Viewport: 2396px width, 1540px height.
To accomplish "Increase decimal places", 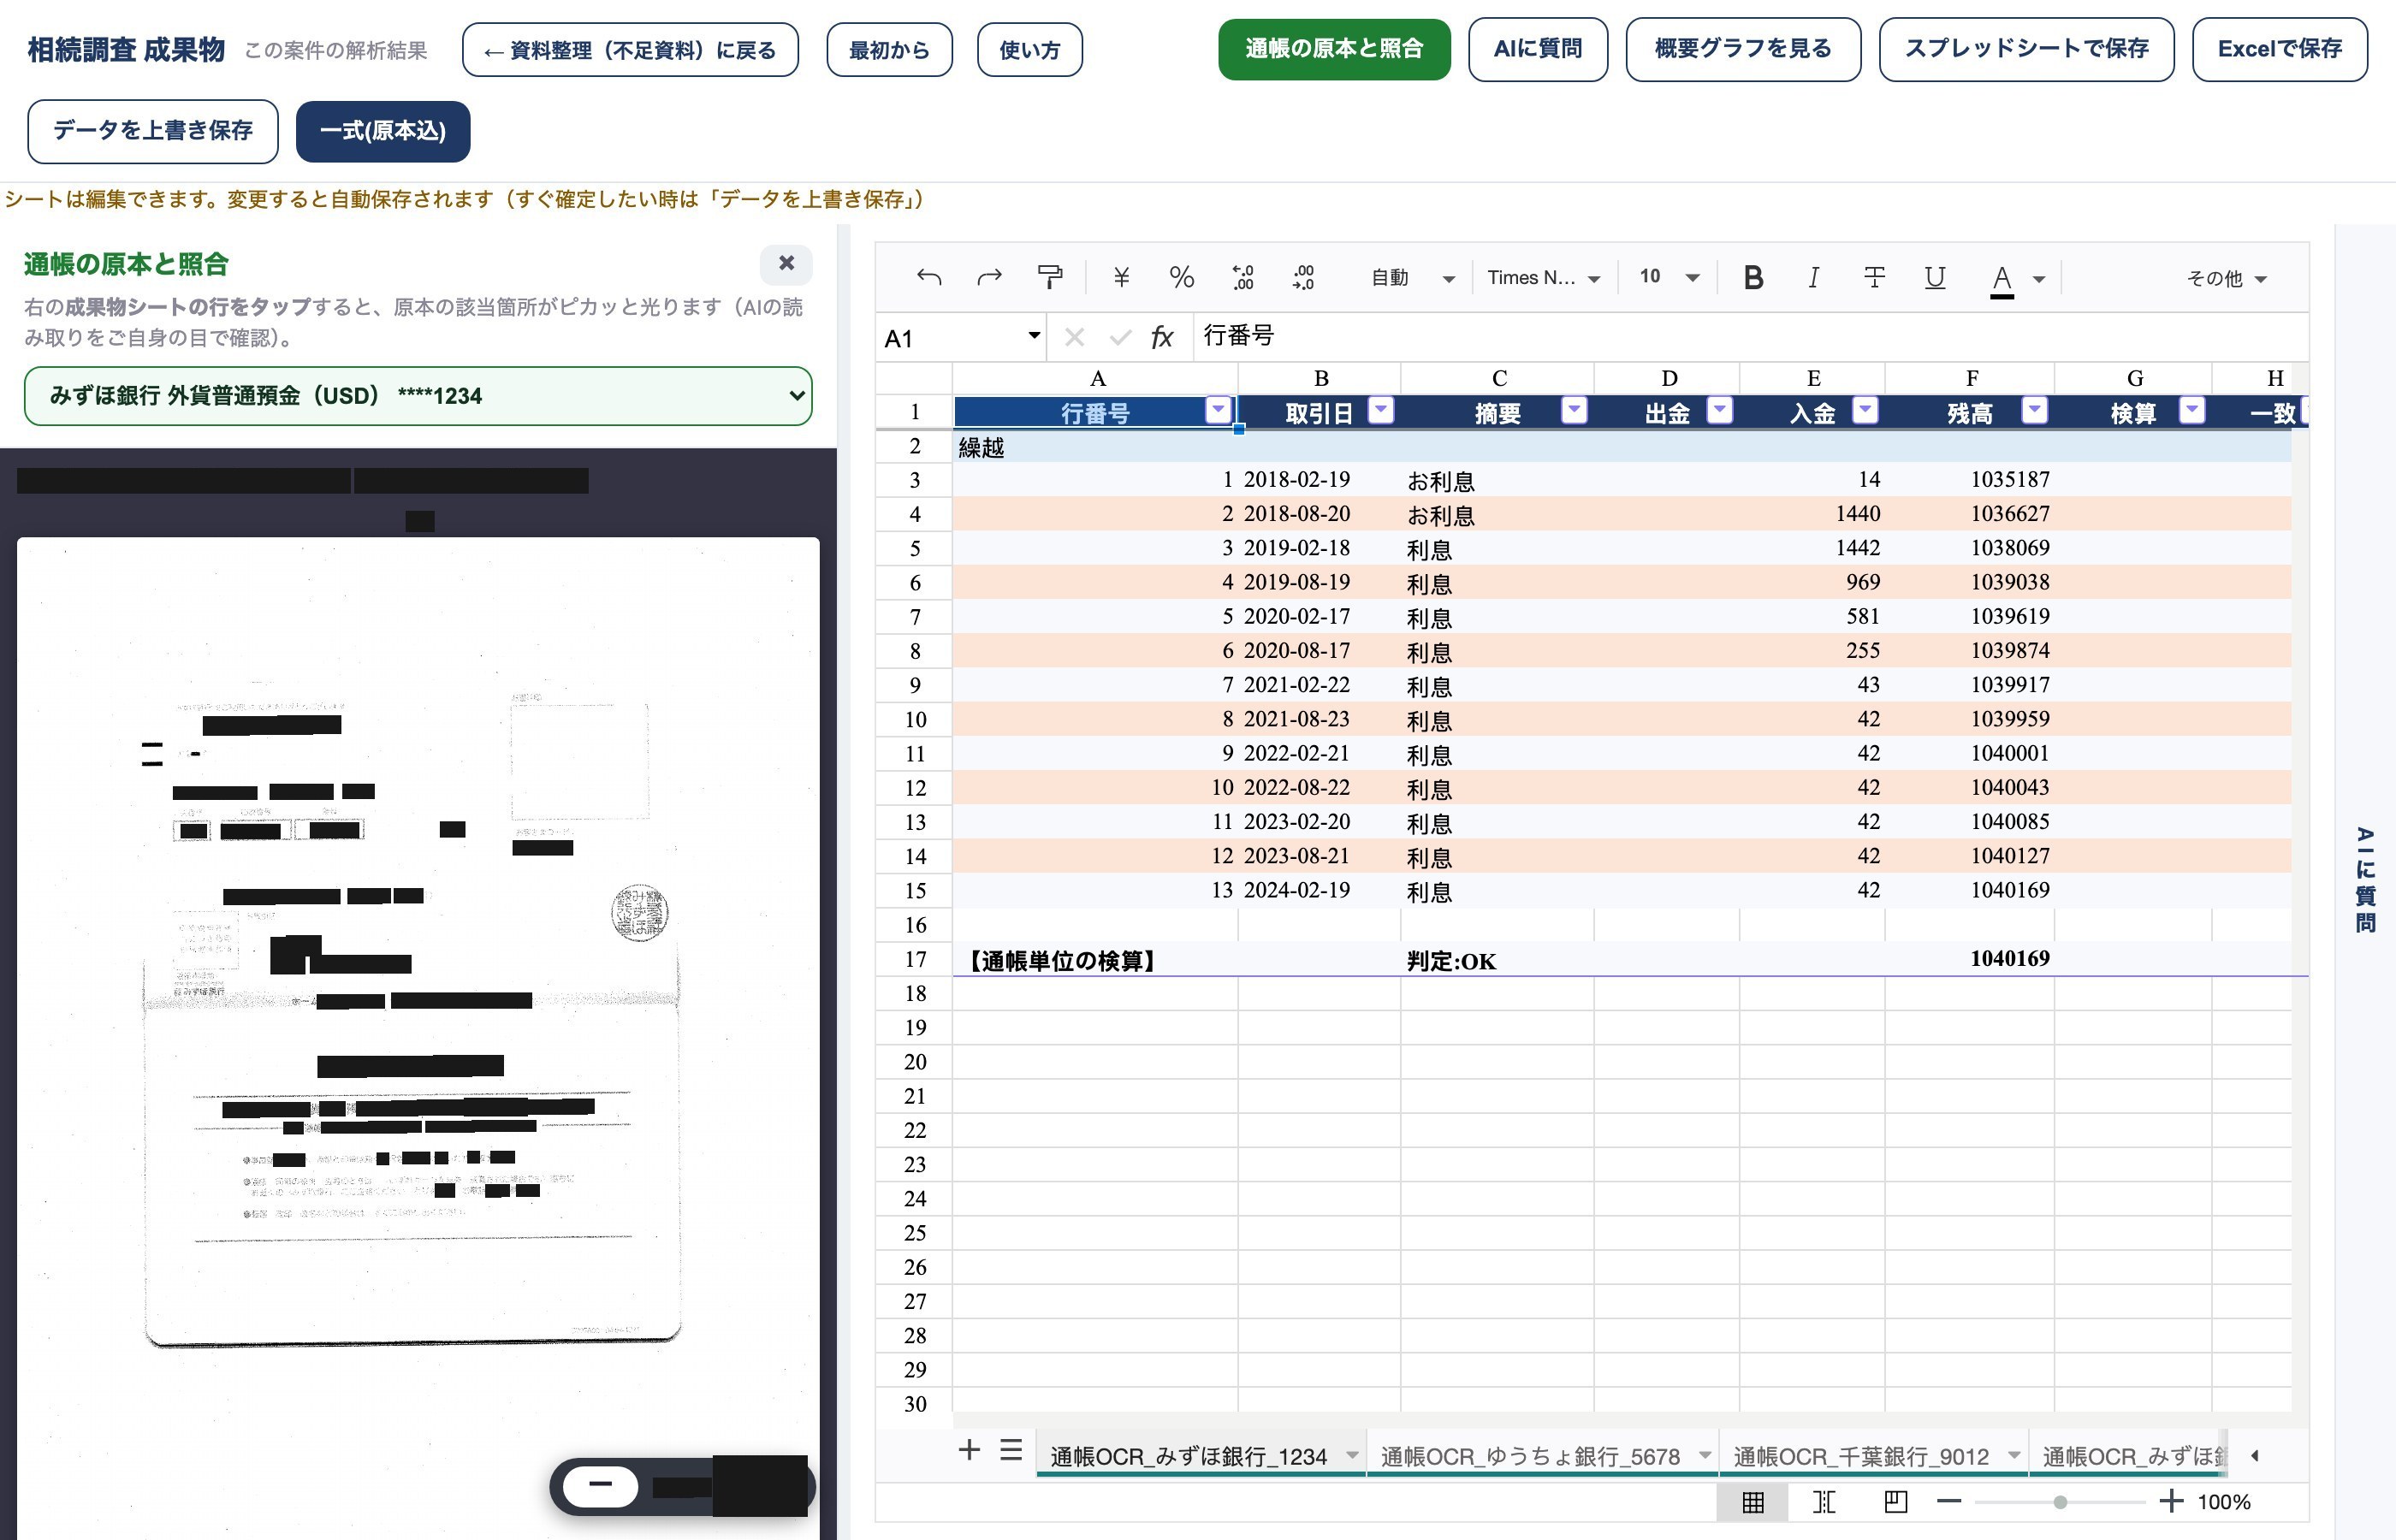I will click(1303, 277).
